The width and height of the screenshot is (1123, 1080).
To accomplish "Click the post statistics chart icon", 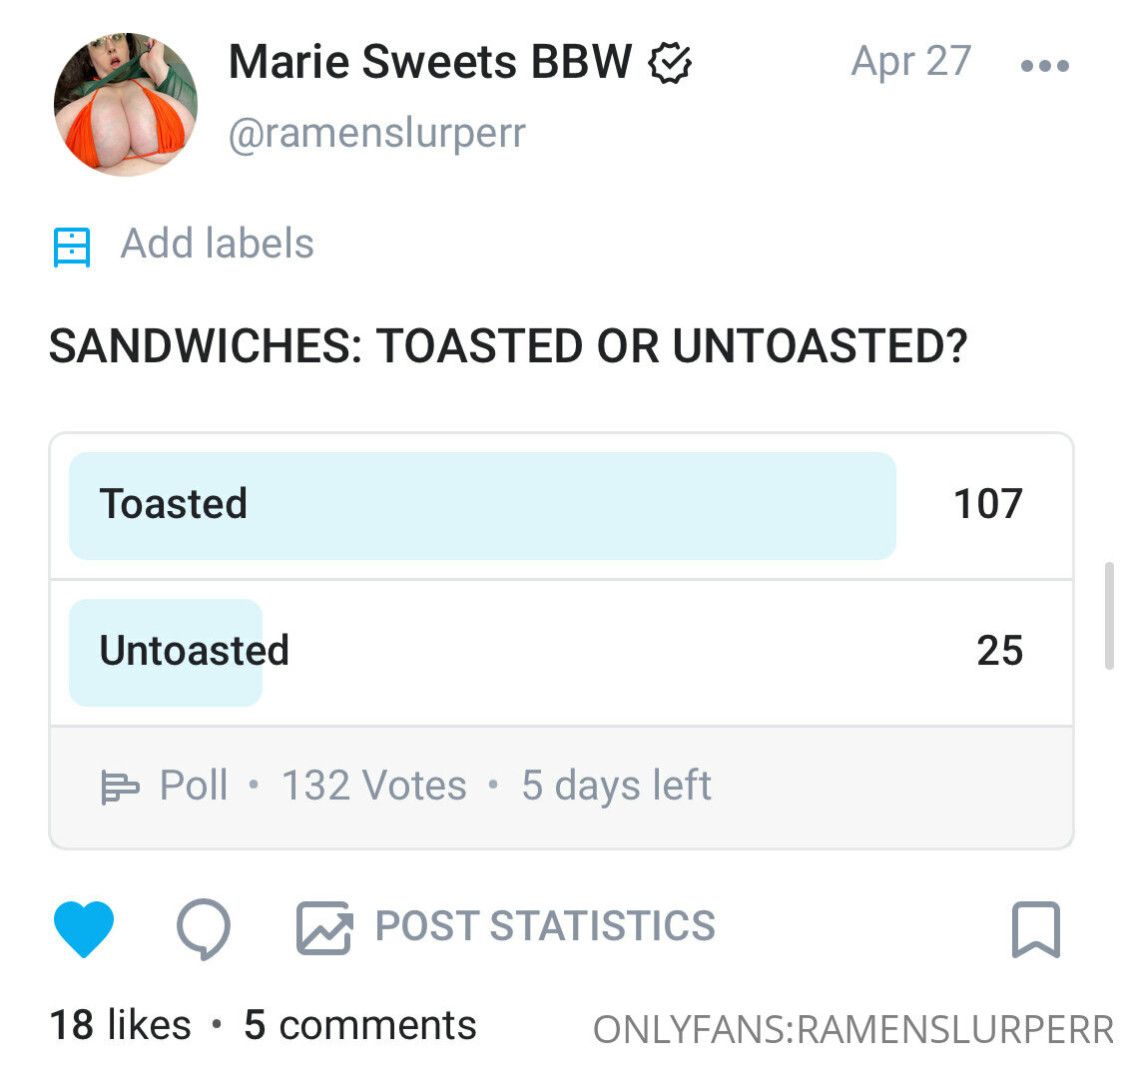I will 324,928.
